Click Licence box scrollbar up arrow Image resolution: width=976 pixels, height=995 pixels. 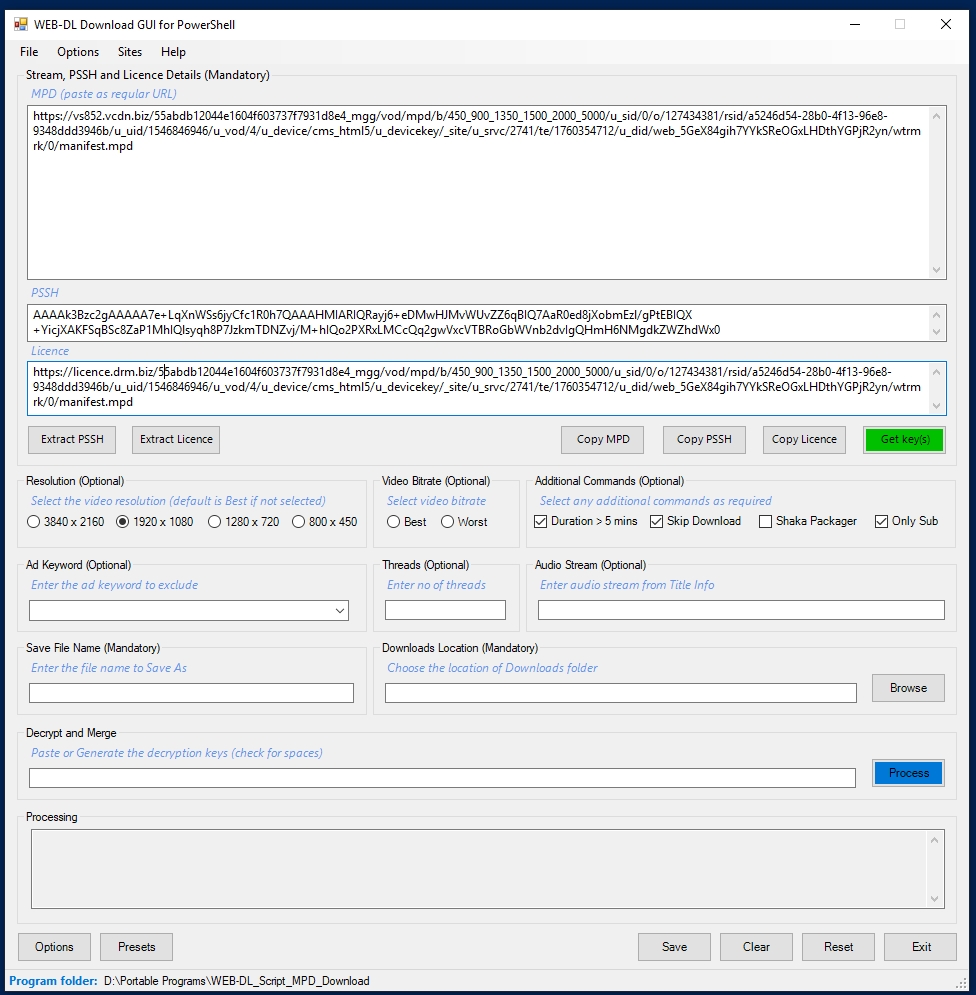[937, 372]
